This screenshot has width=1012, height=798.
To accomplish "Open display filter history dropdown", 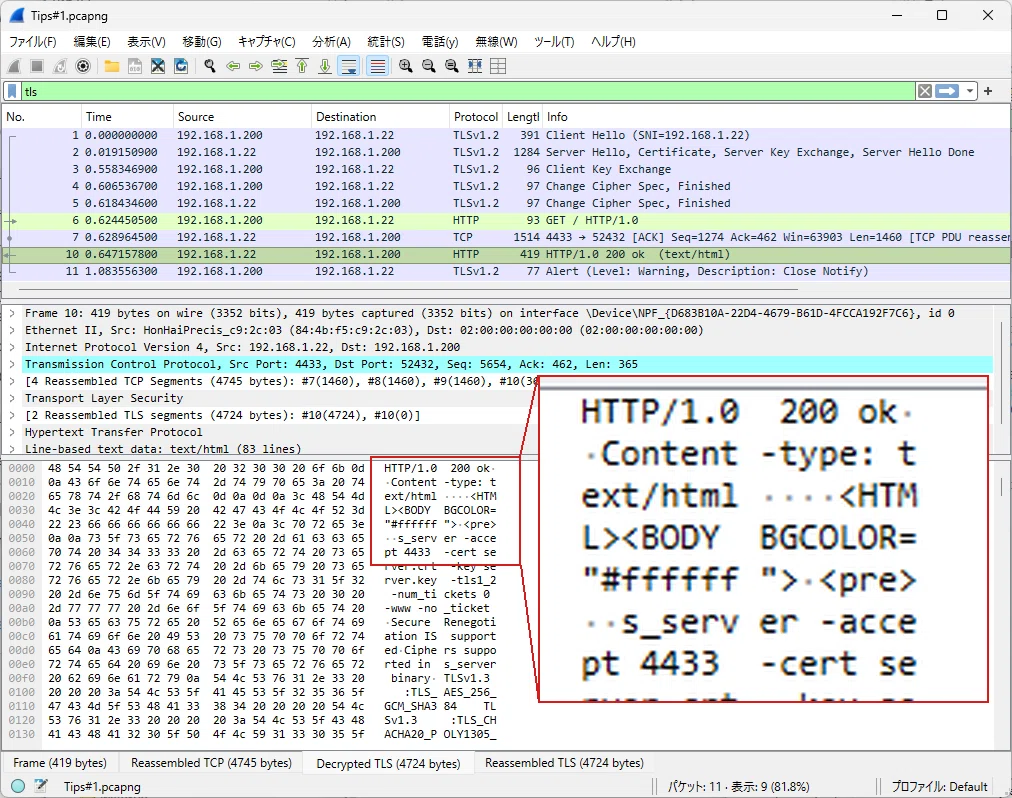I will click(969, 91).
